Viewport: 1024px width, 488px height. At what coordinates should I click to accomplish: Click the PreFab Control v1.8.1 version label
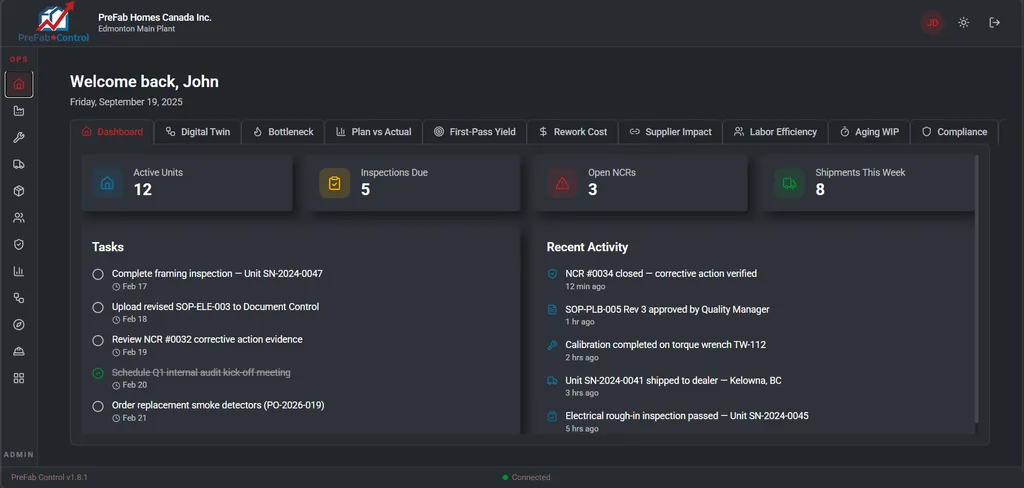click(x=50, y=478)
